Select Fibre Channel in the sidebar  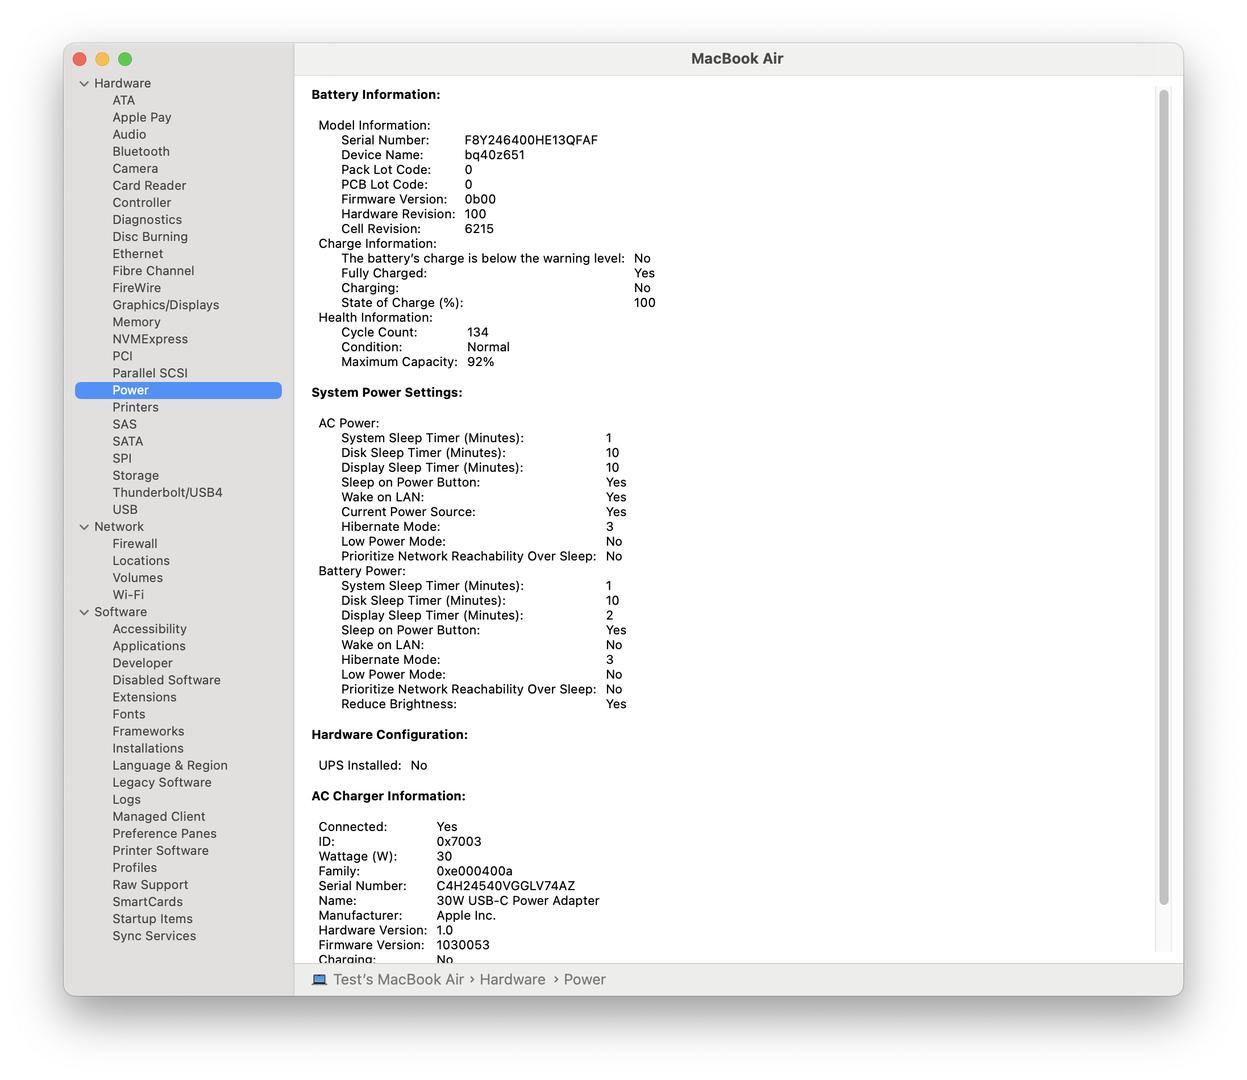(x=153, y=270)
